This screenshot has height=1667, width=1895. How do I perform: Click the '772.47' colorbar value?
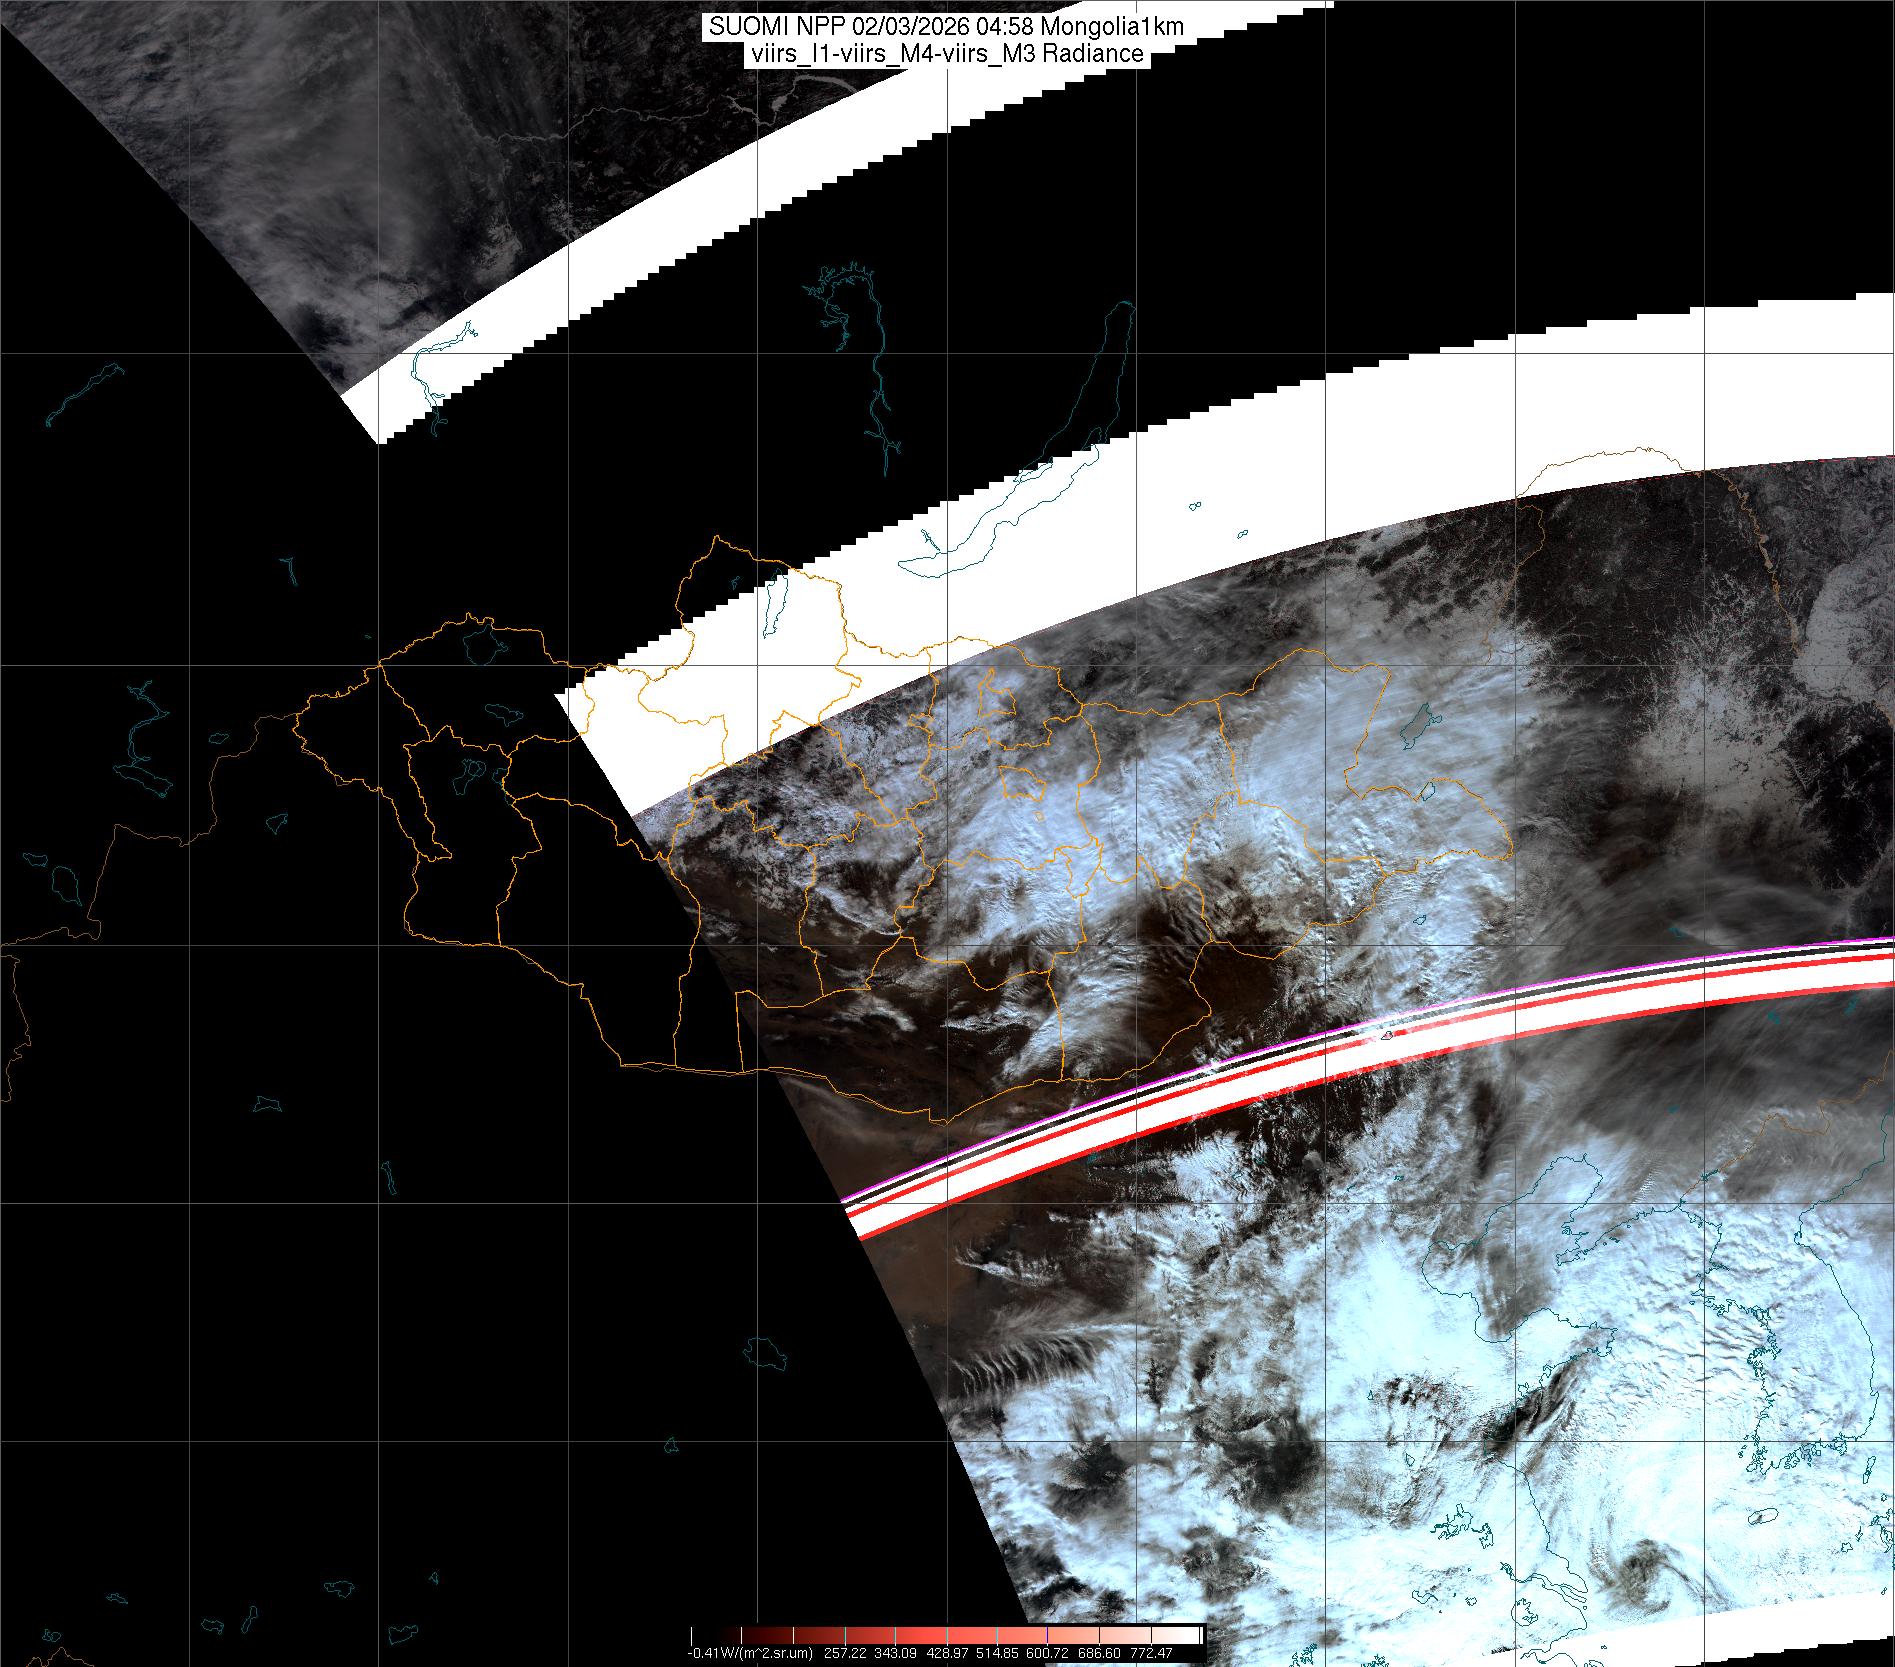pos(1153,1653)
